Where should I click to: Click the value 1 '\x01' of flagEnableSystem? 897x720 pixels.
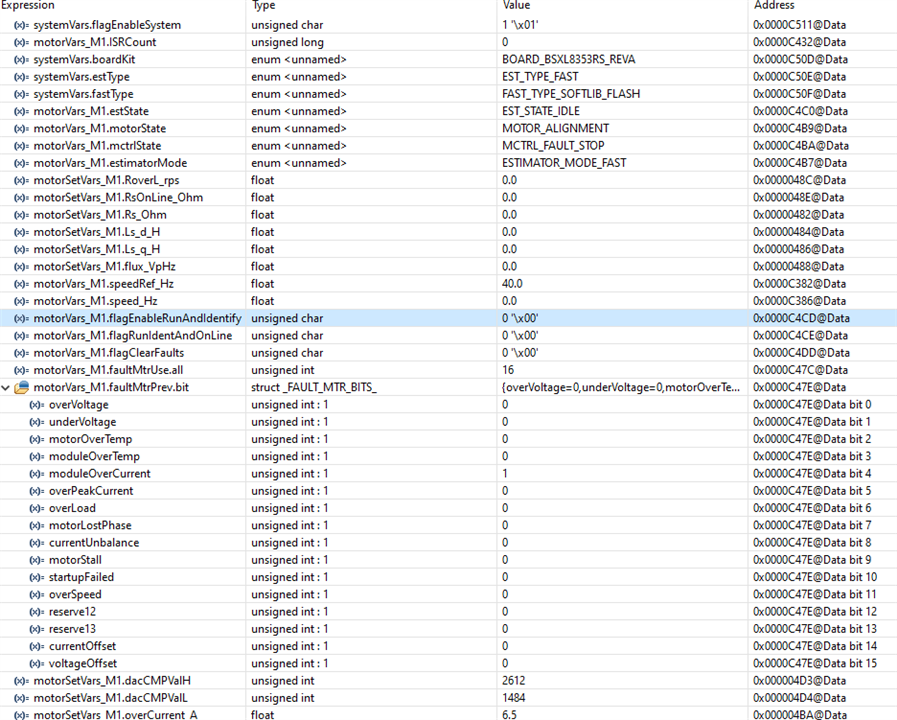[520, 25]
